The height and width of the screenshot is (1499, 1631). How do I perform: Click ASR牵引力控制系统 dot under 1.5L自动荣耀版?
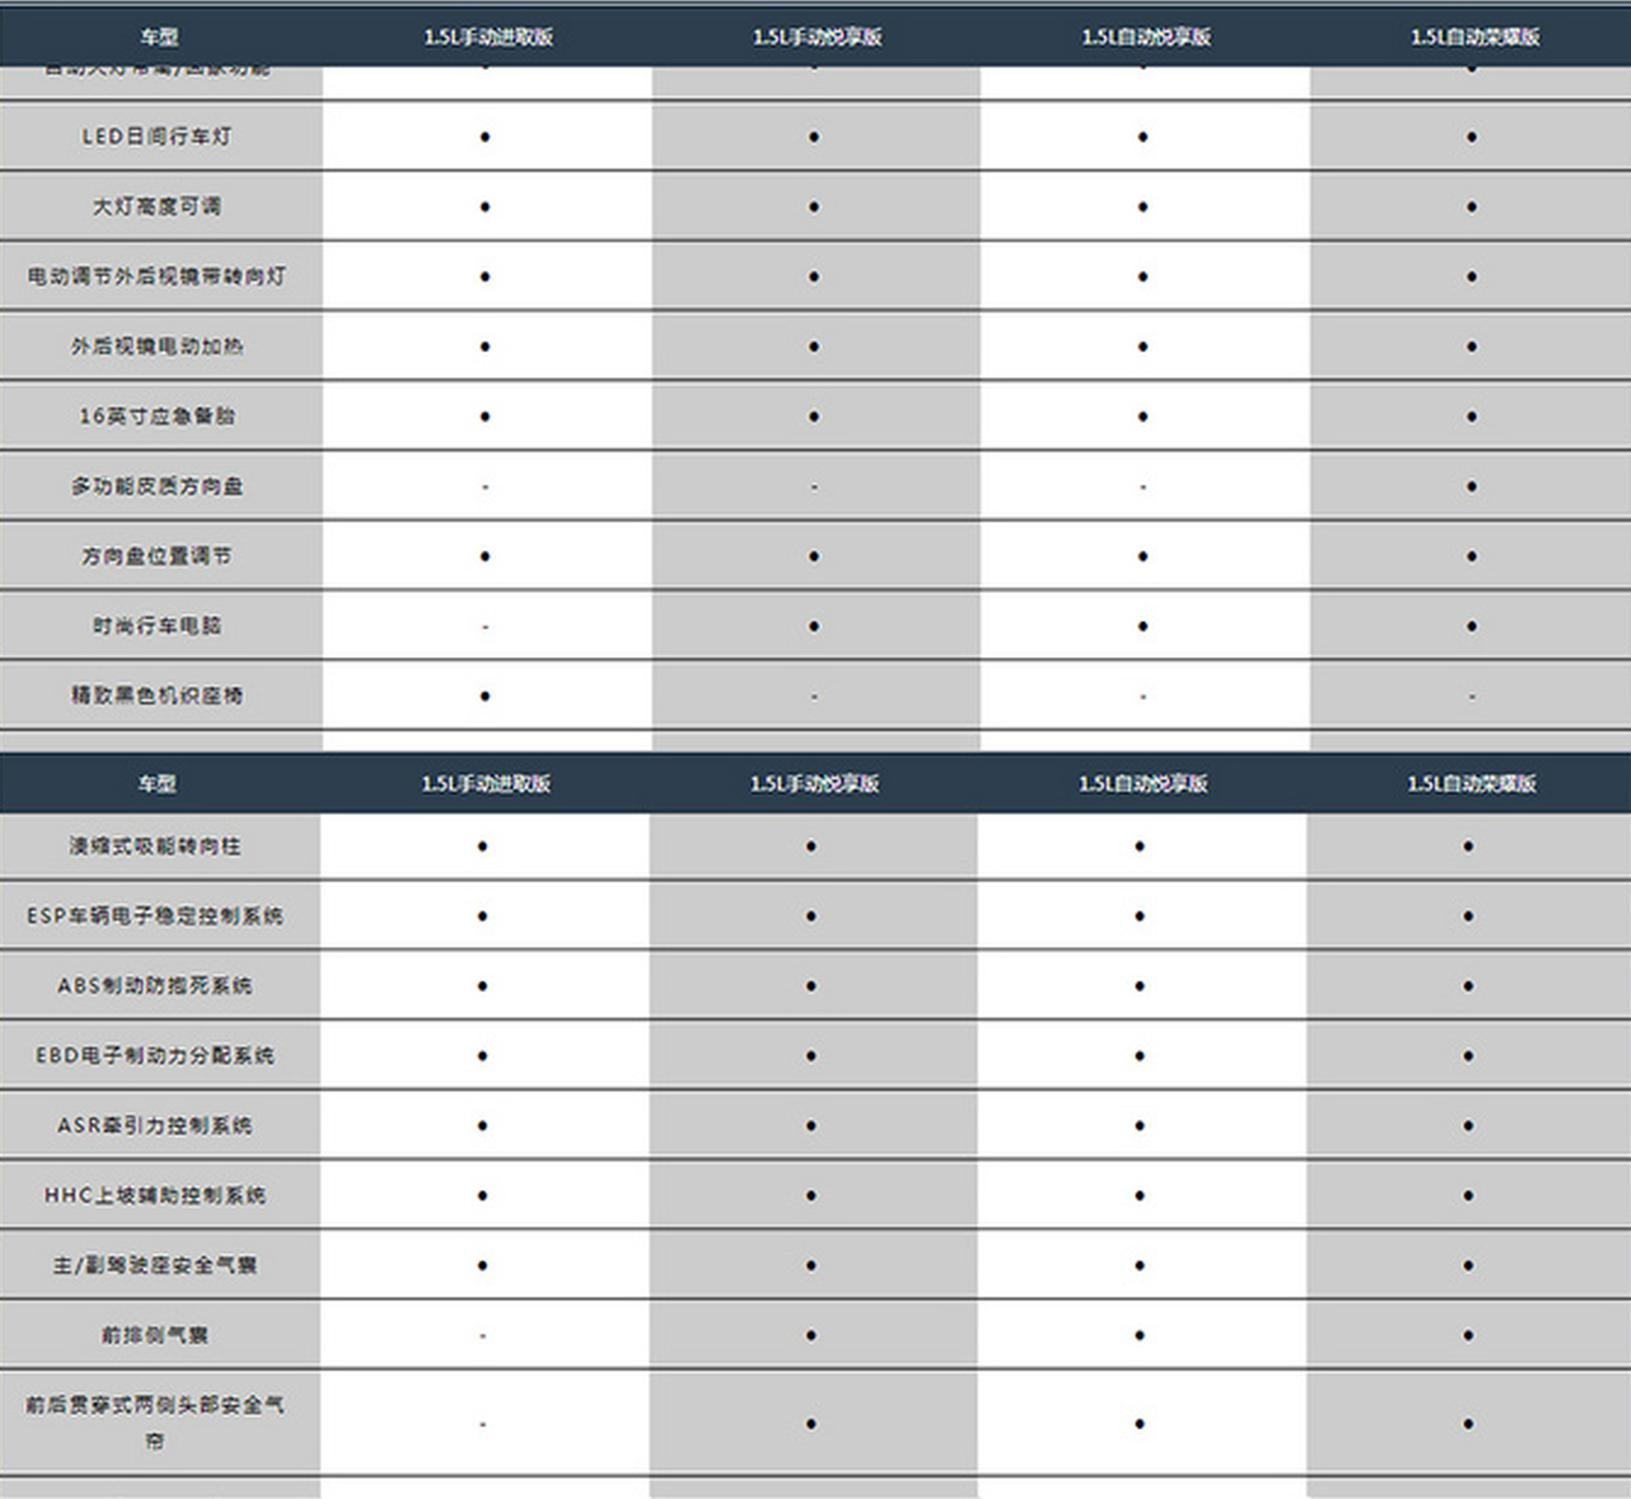pos(1468,1126)
